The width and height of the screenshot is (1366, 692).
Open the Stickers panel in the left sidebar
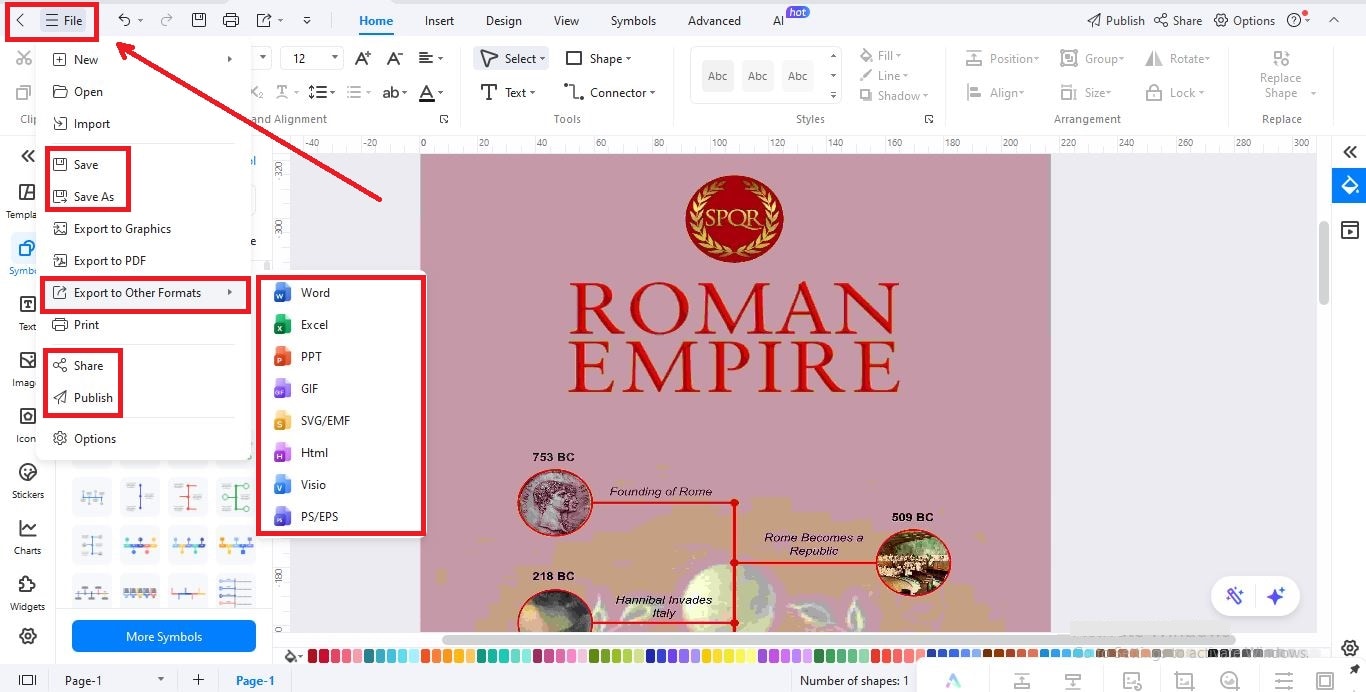(x=27, y=481)
